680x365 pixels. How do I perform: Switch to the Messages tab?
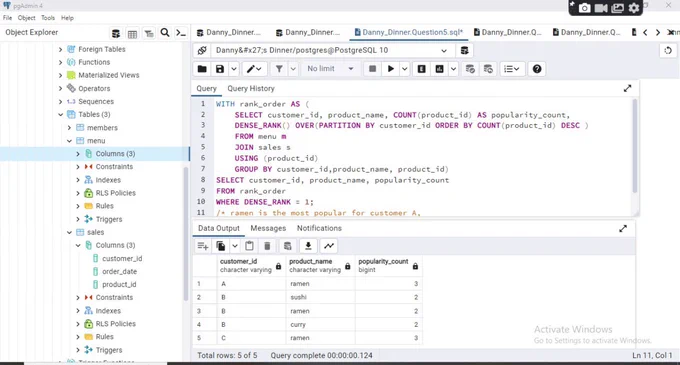coord(268,228)
